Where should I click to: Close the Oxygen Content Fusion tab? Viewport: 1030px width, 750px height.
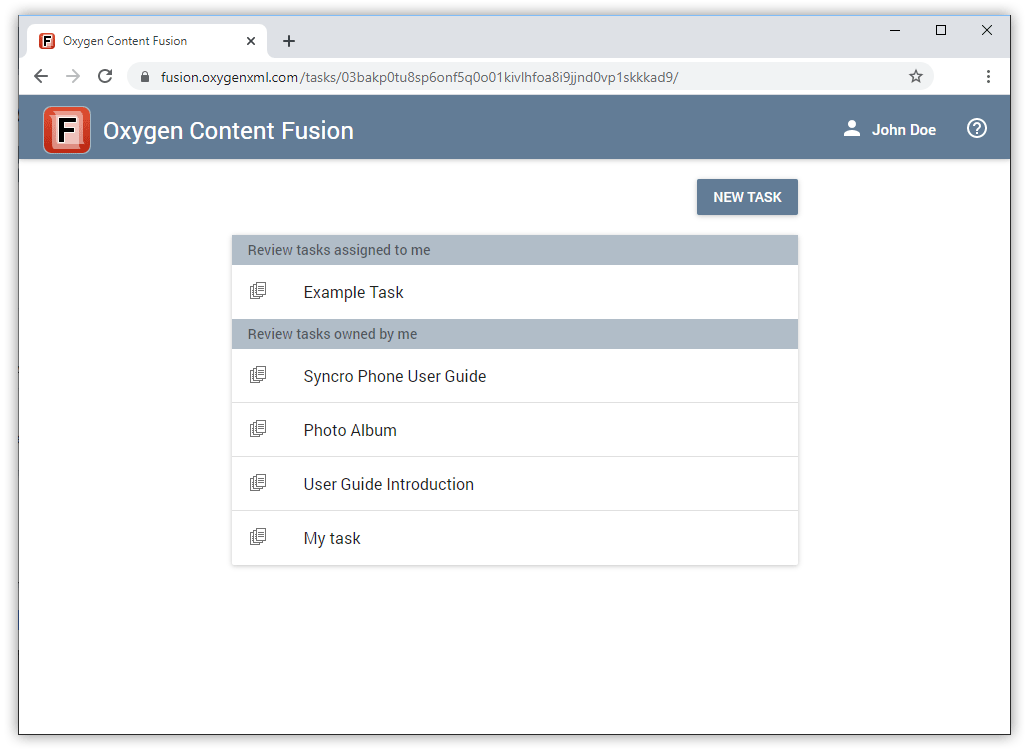click(251, 41)
